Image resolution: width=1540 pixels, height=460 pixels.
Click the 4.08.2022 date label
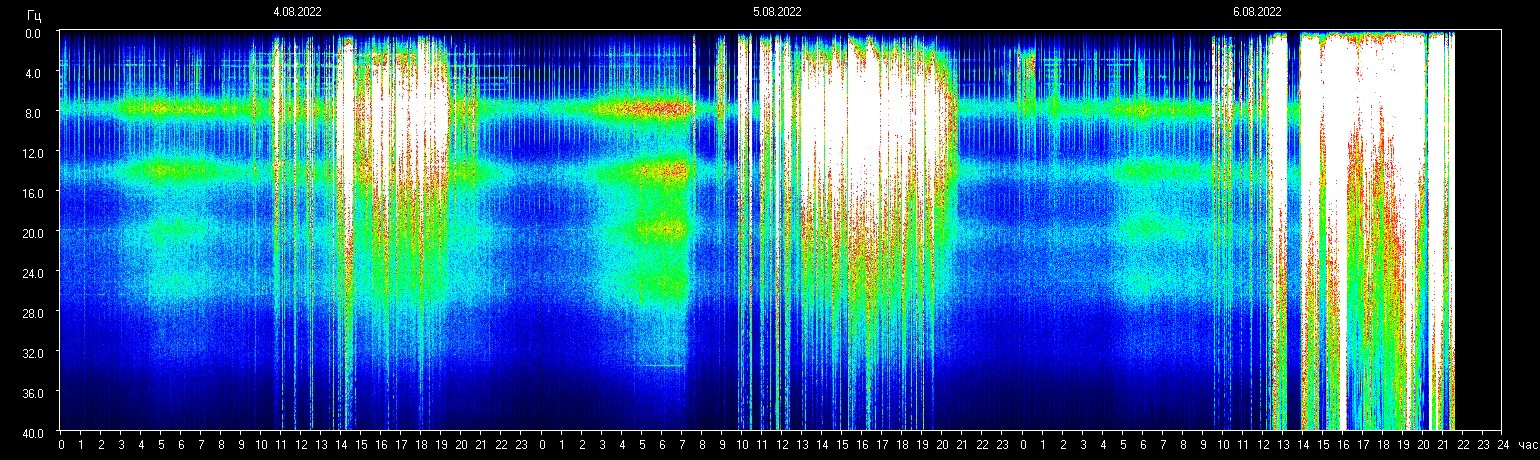297,12
